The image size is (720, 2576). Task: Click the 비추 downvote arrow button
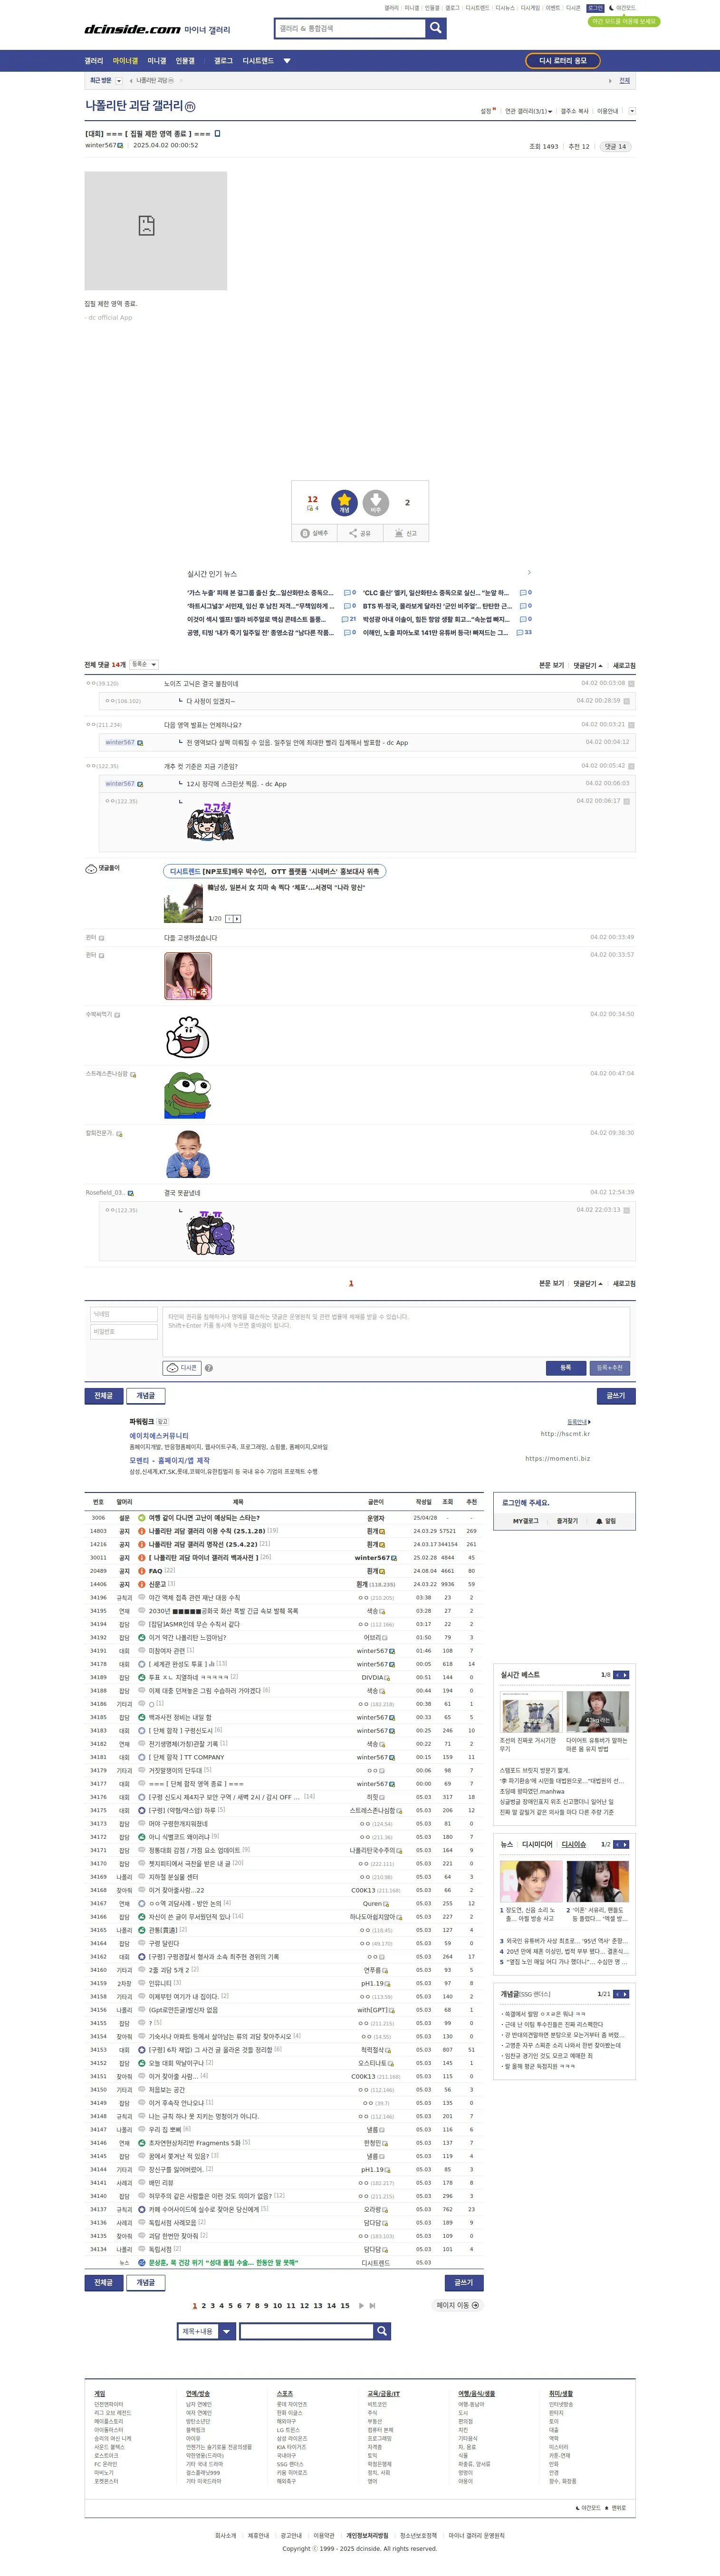[376, 502]
